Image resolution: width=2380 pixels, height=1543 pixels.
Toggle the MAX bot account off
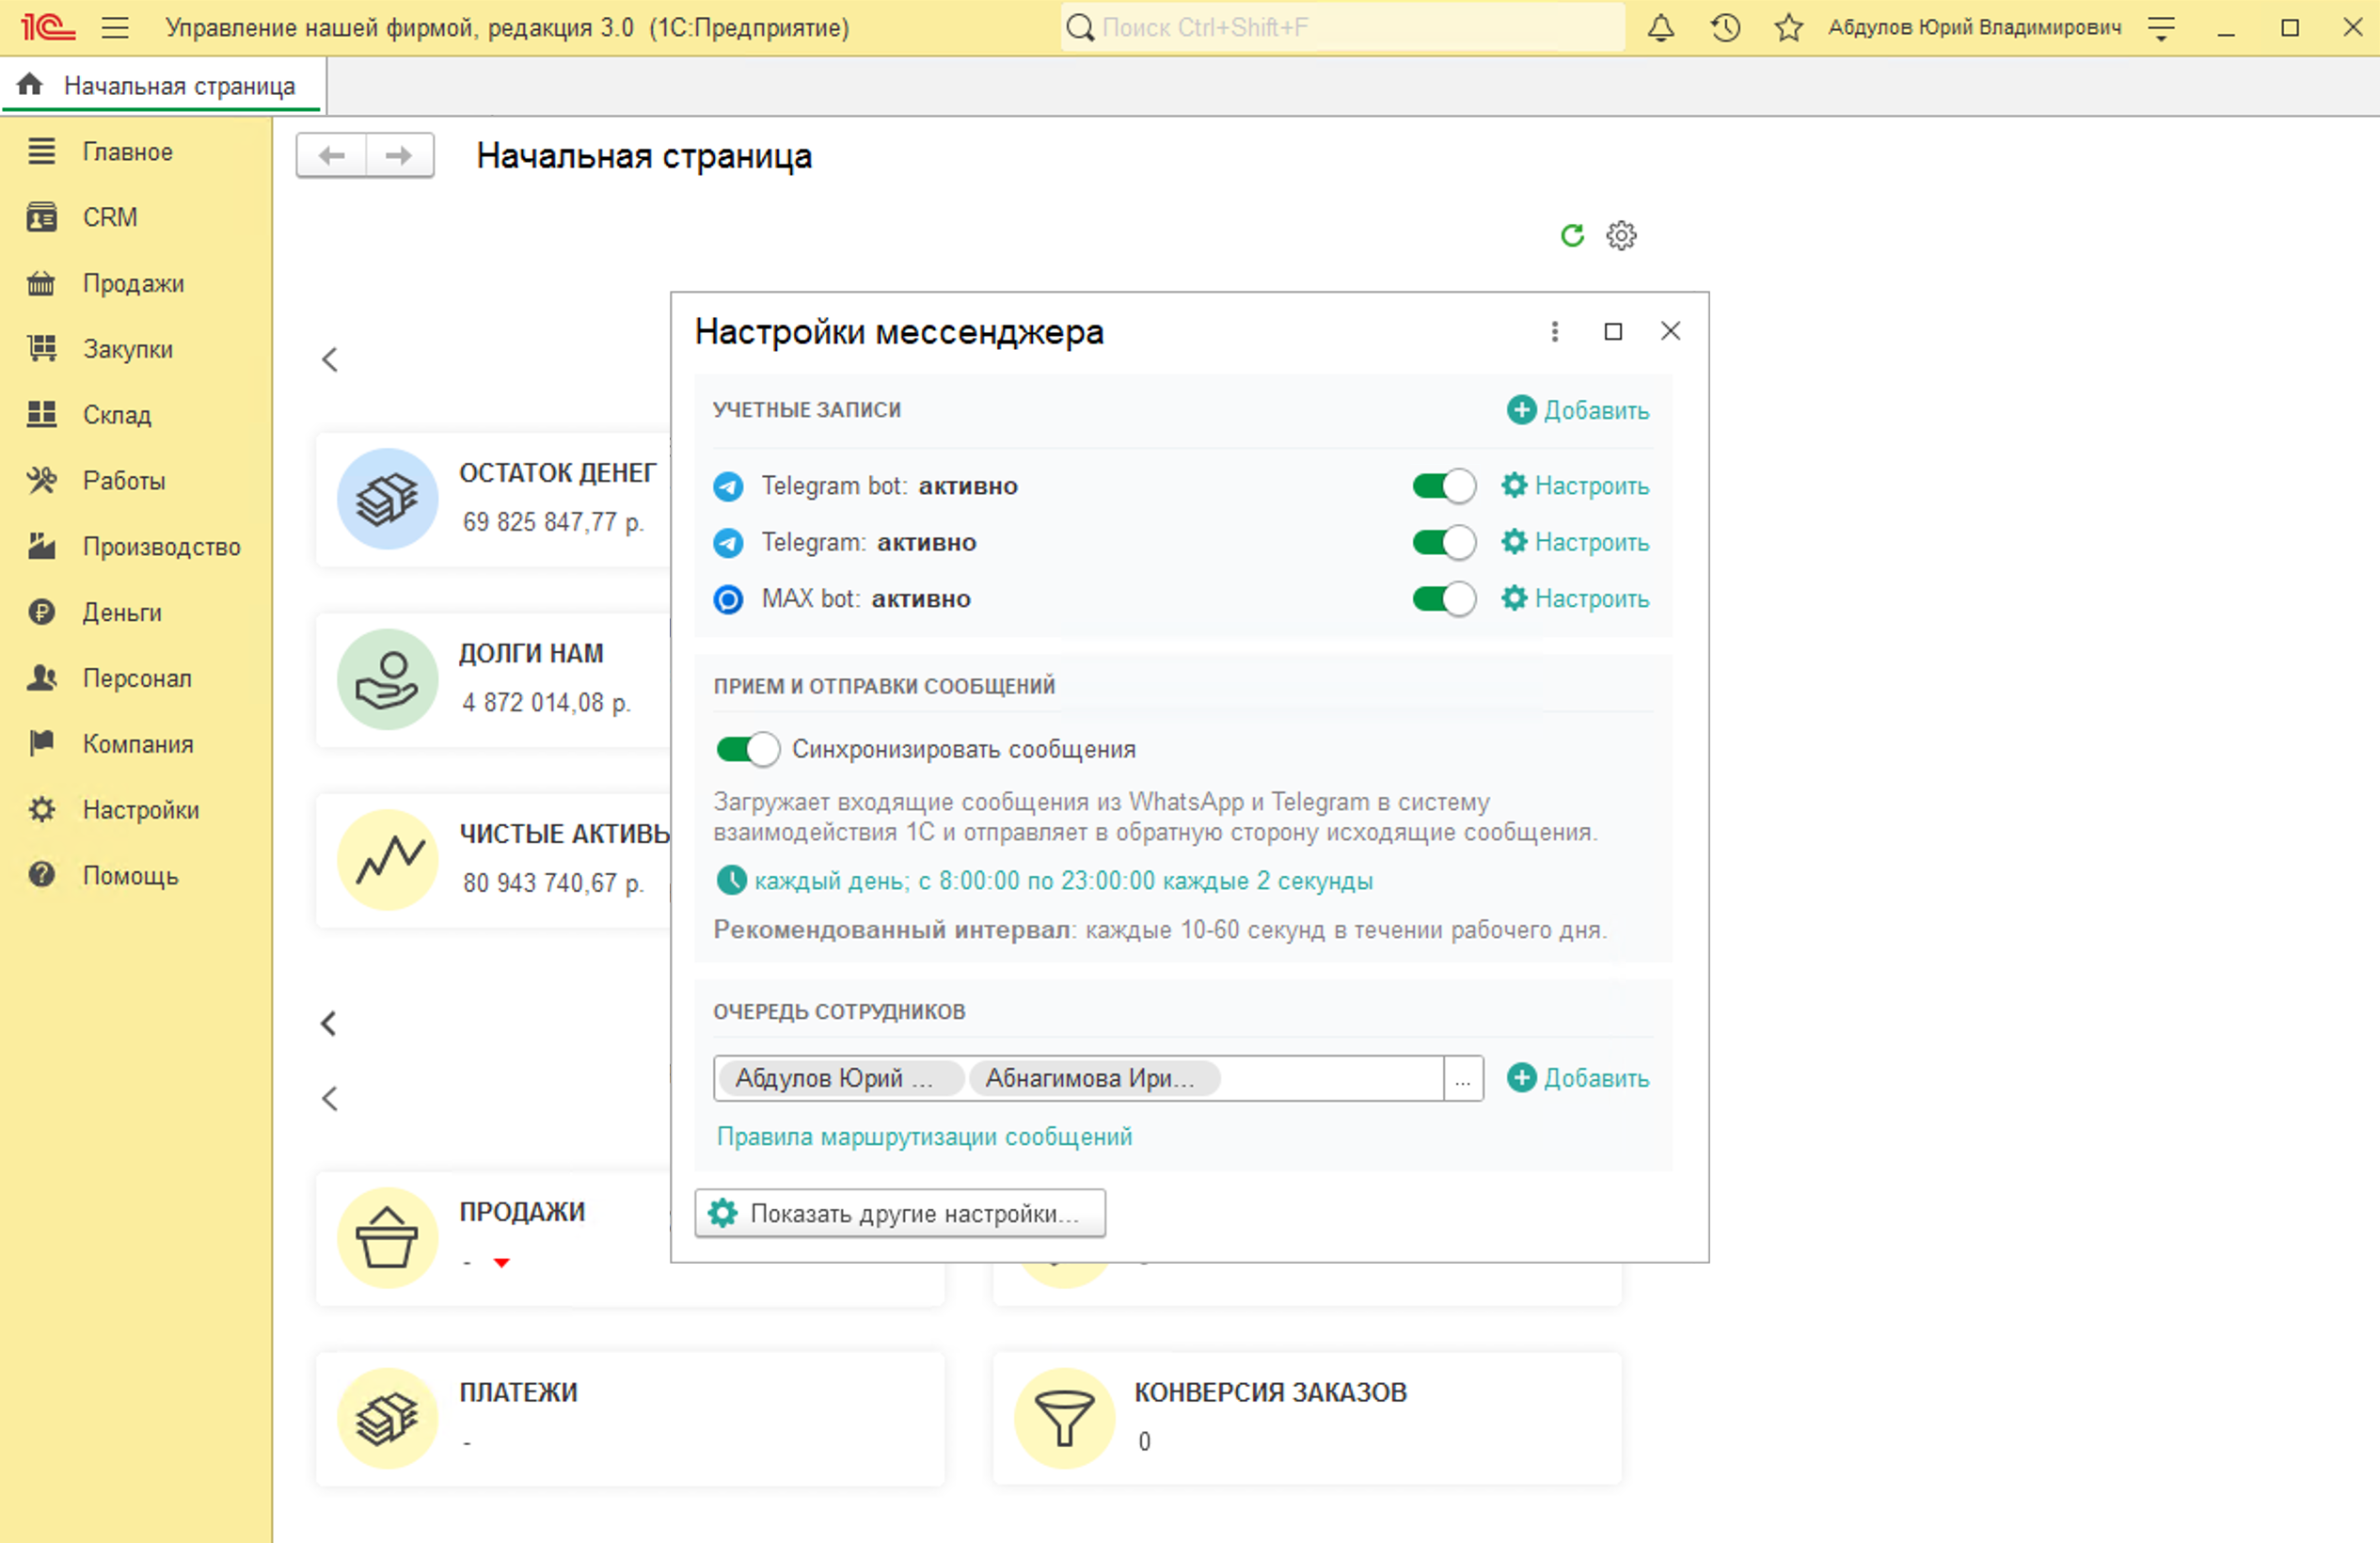(1442, 599)
